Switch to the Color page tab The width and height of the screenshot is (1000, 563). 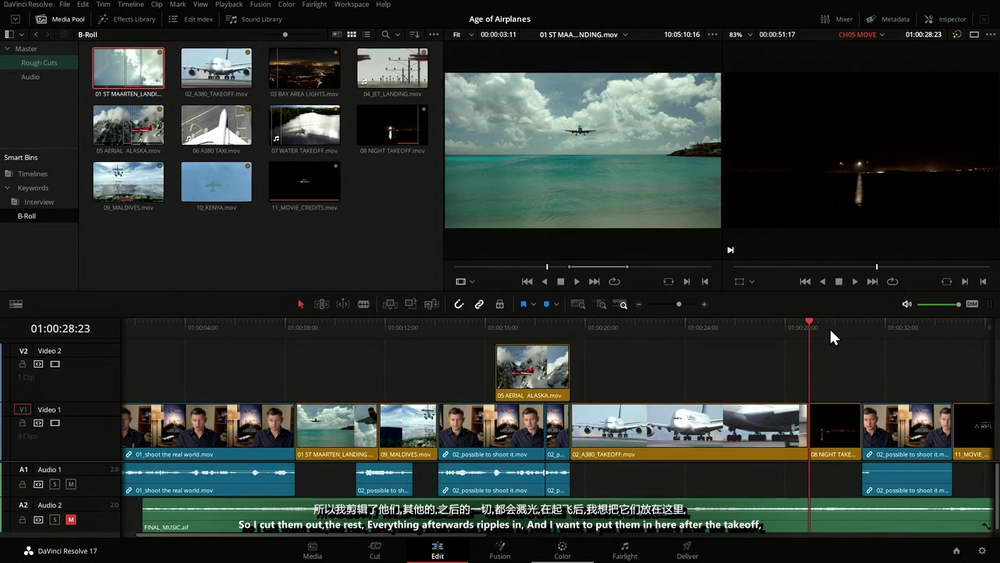(x=562, y=550)
